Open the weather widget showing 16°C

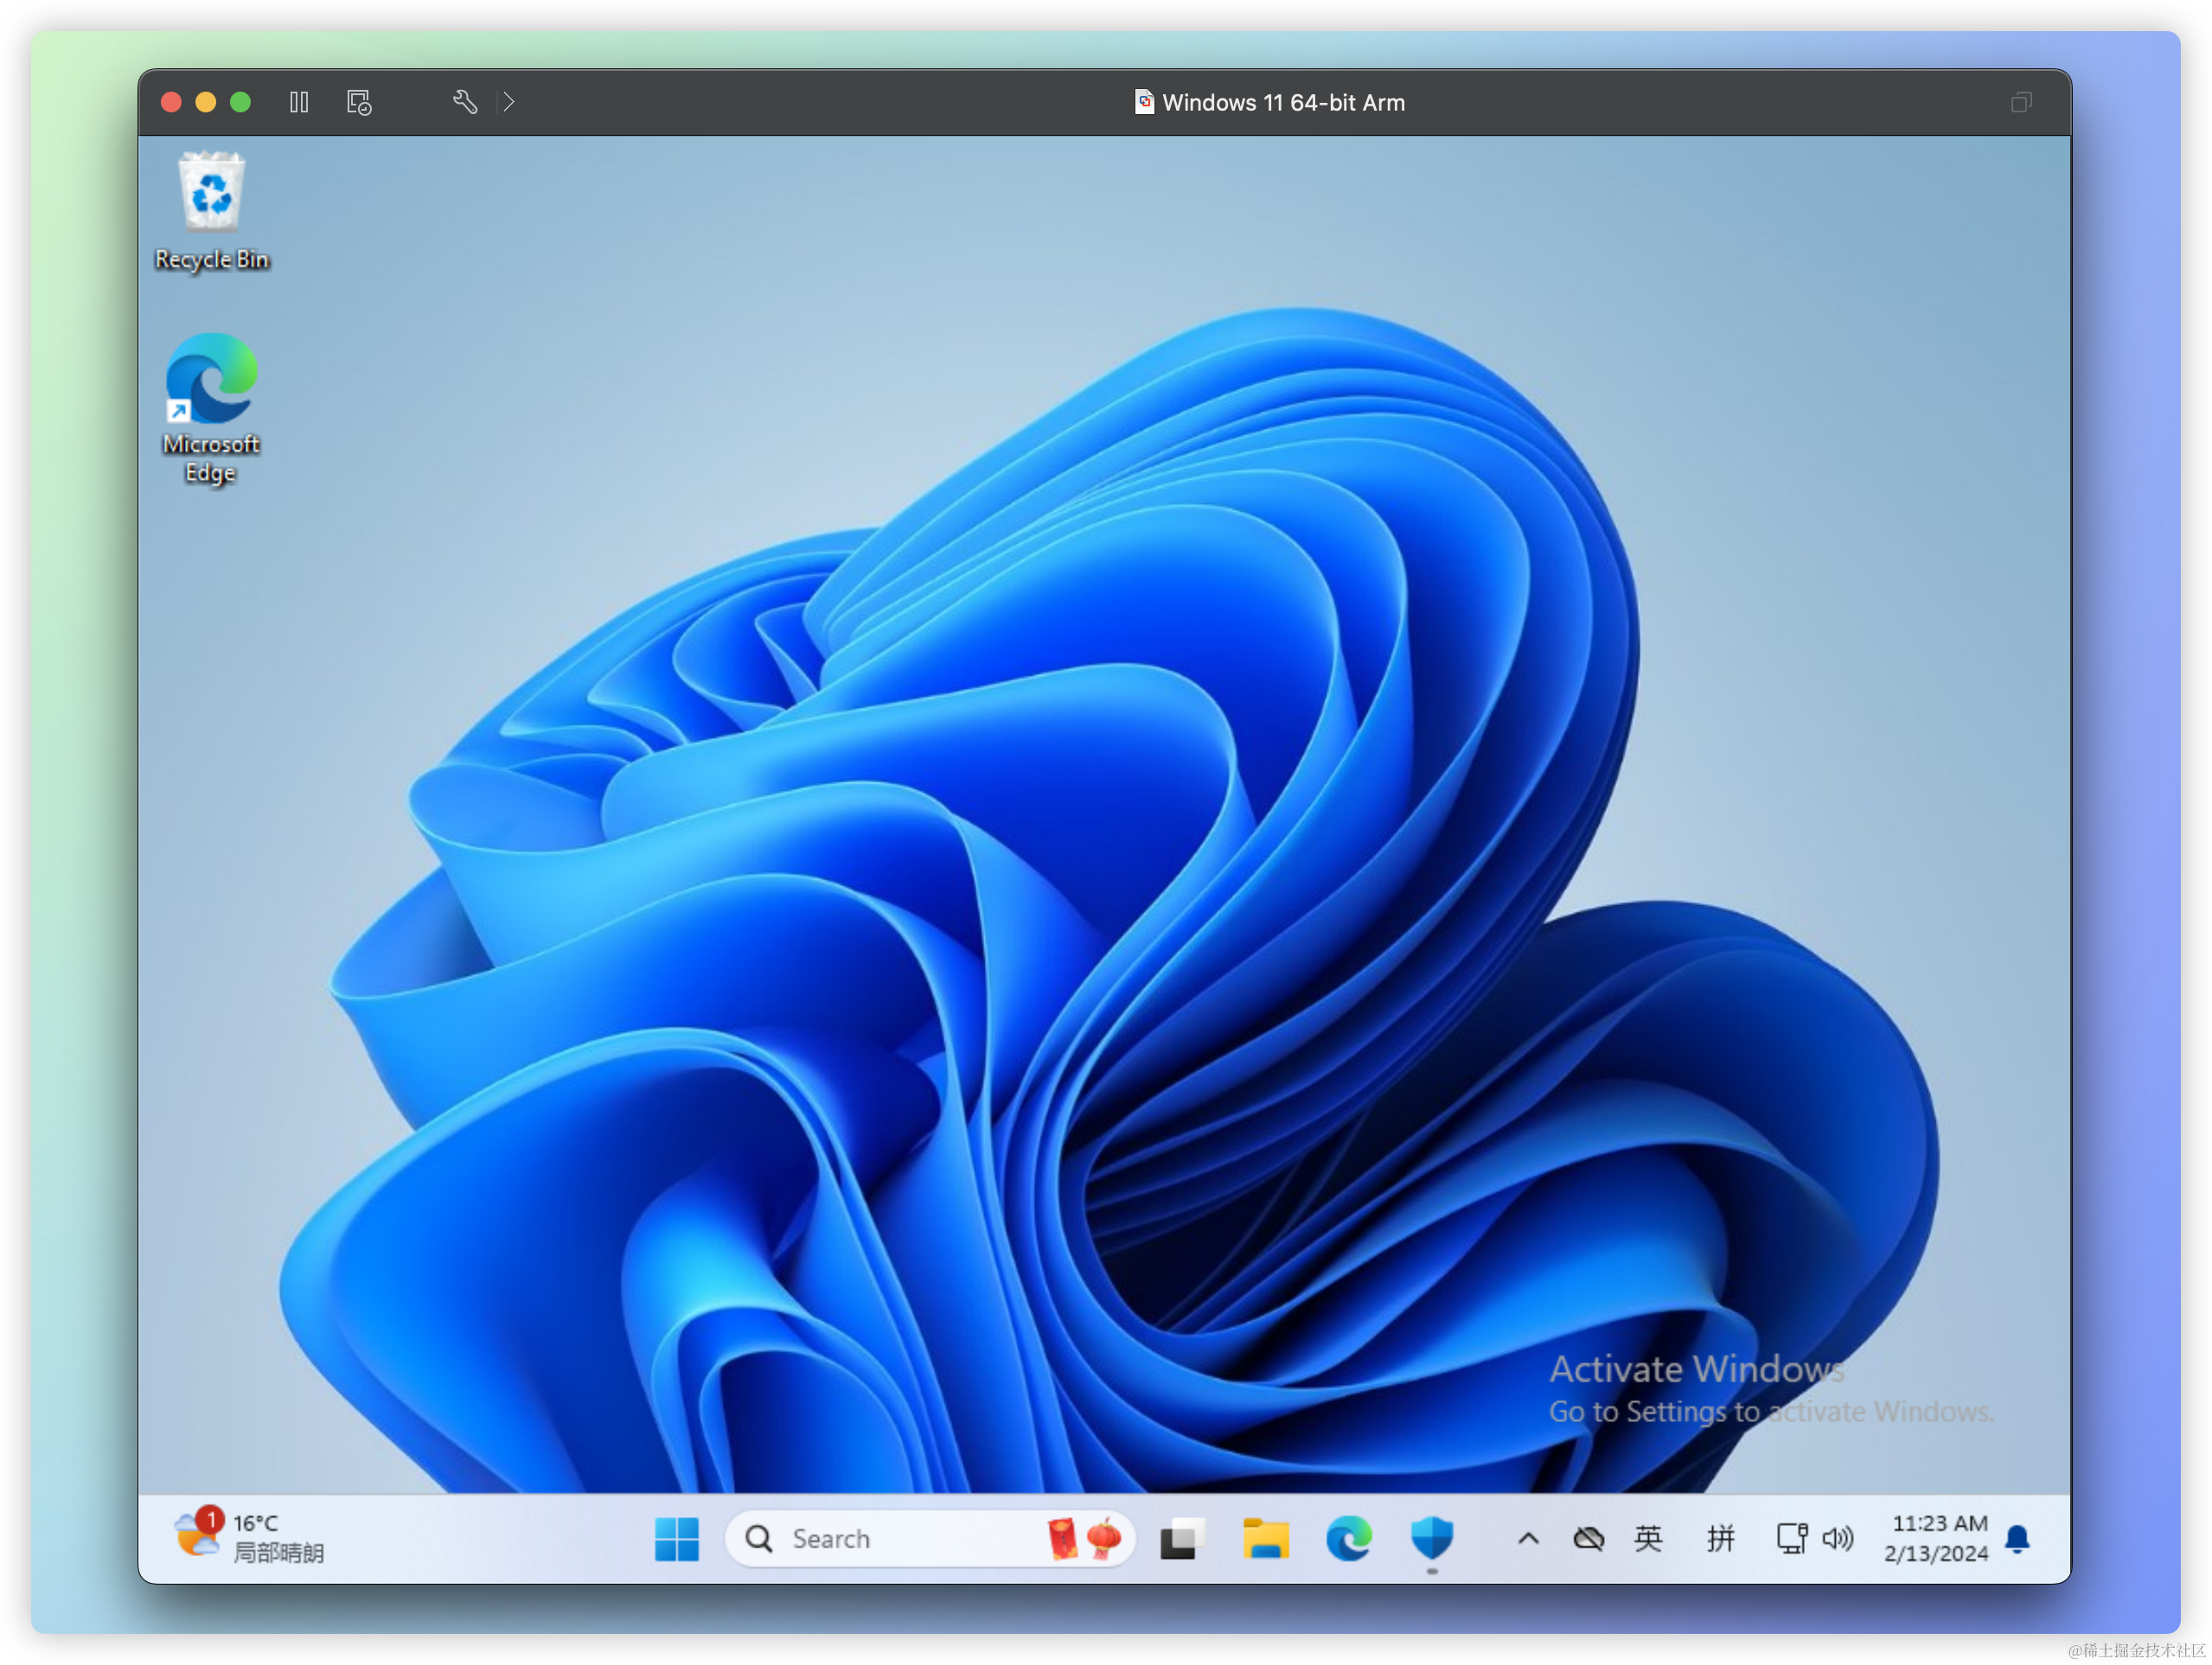click(250, 1537)
